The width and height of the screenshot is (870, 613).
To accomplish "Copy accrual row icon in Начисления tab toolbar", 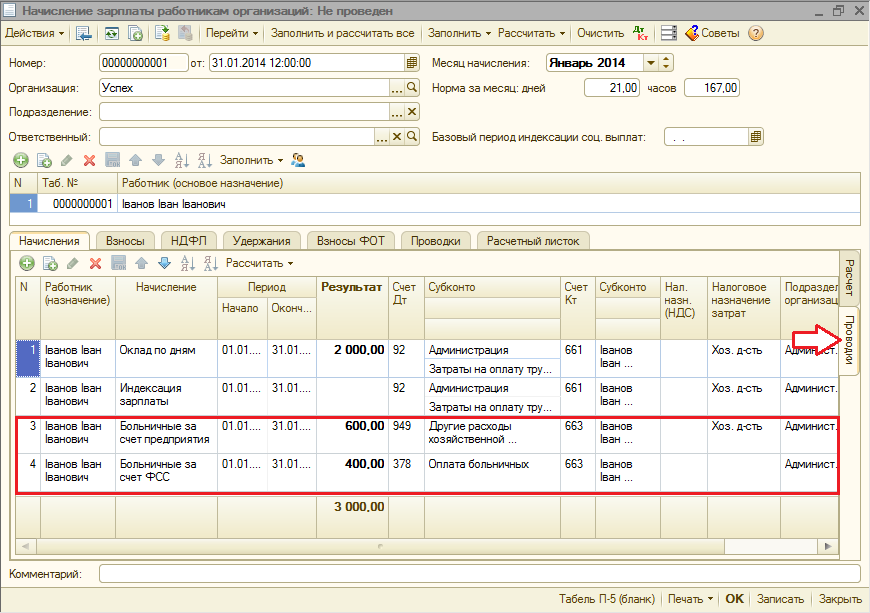I will (x=50, y=263).
